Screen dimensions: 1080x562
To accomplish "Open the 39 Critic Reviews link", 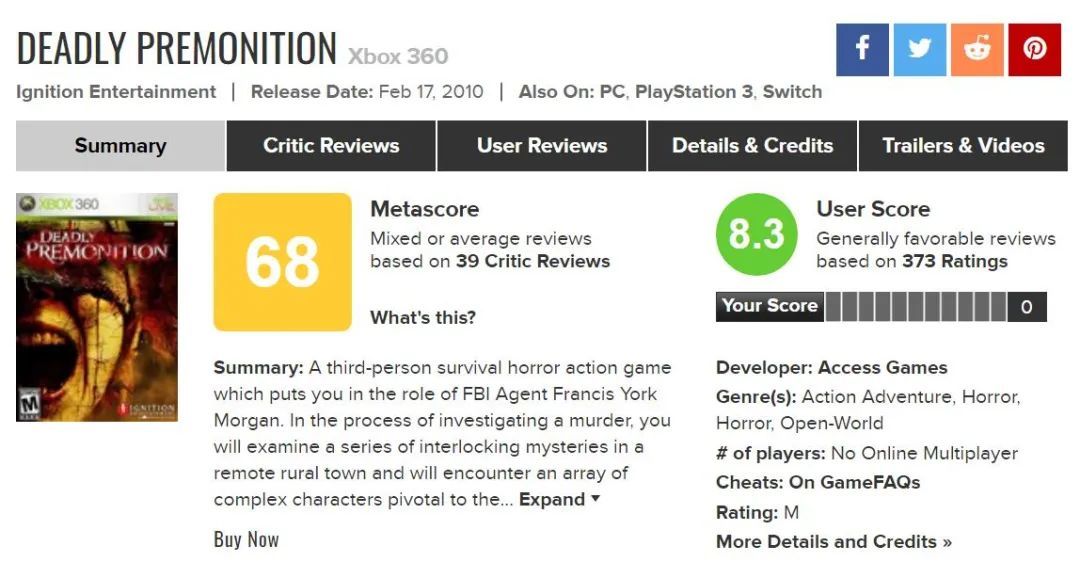I will (x=533, y=262).
